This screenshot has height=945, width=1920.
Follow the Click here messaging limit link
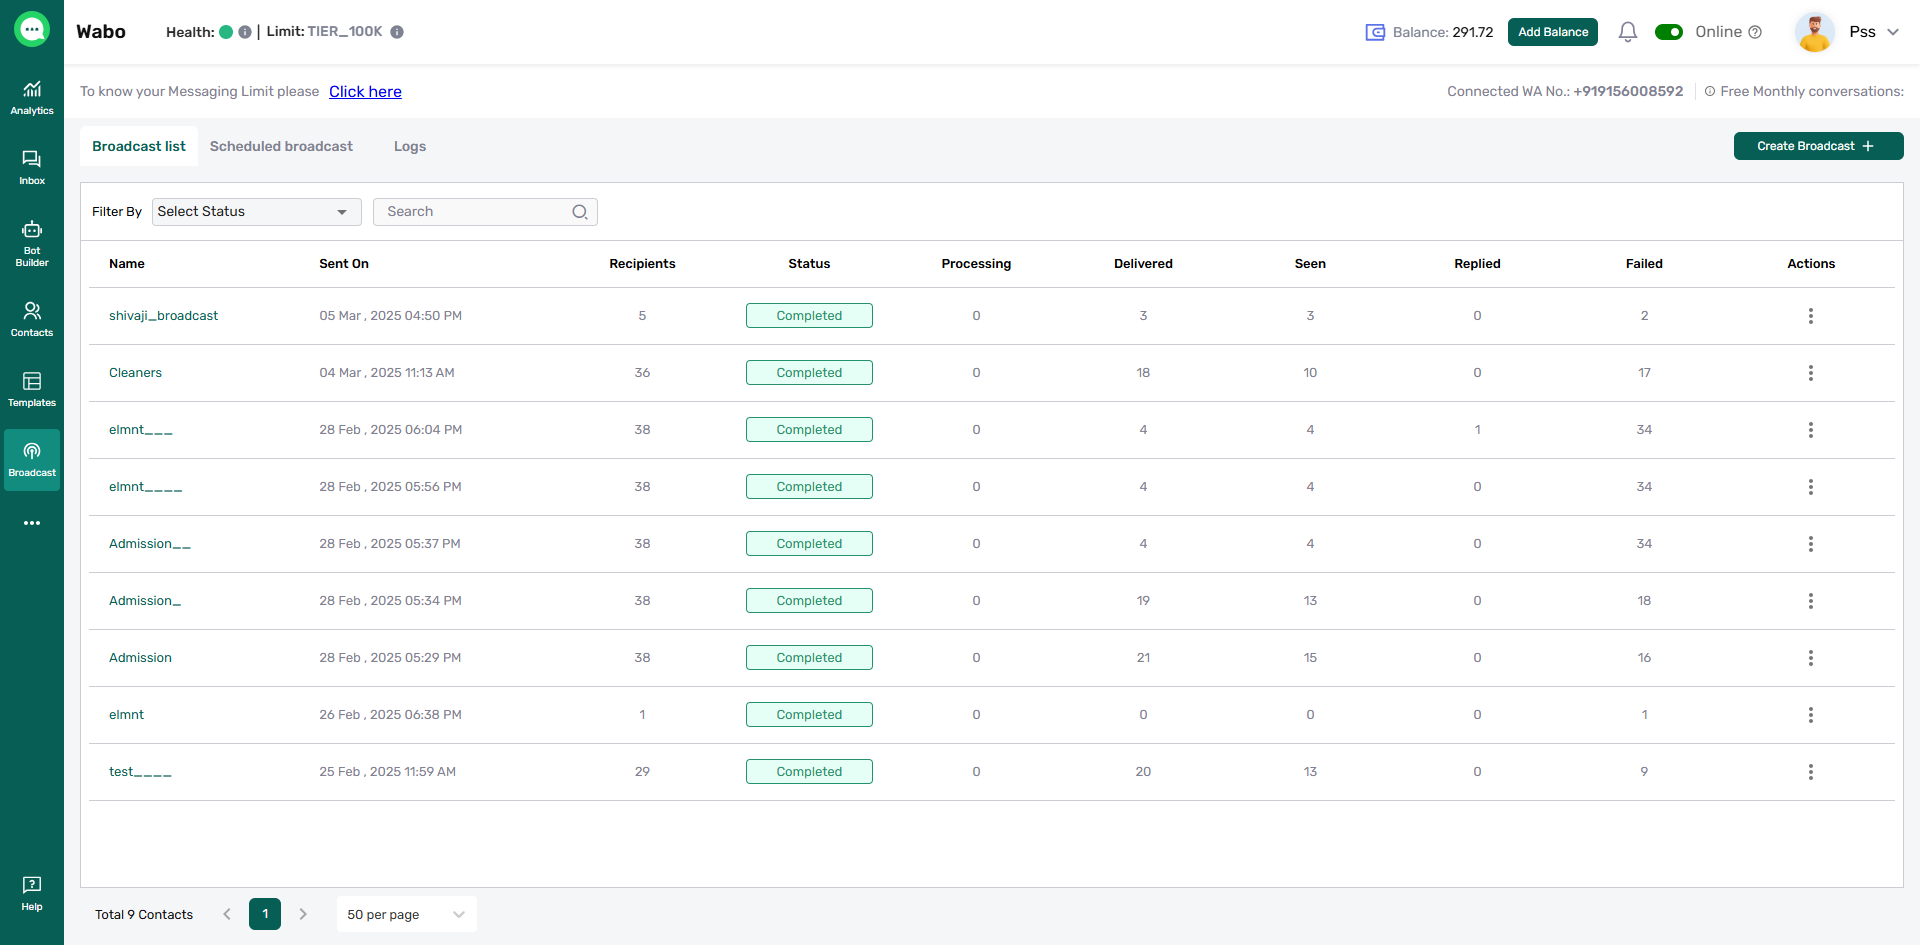click(365, 91)
